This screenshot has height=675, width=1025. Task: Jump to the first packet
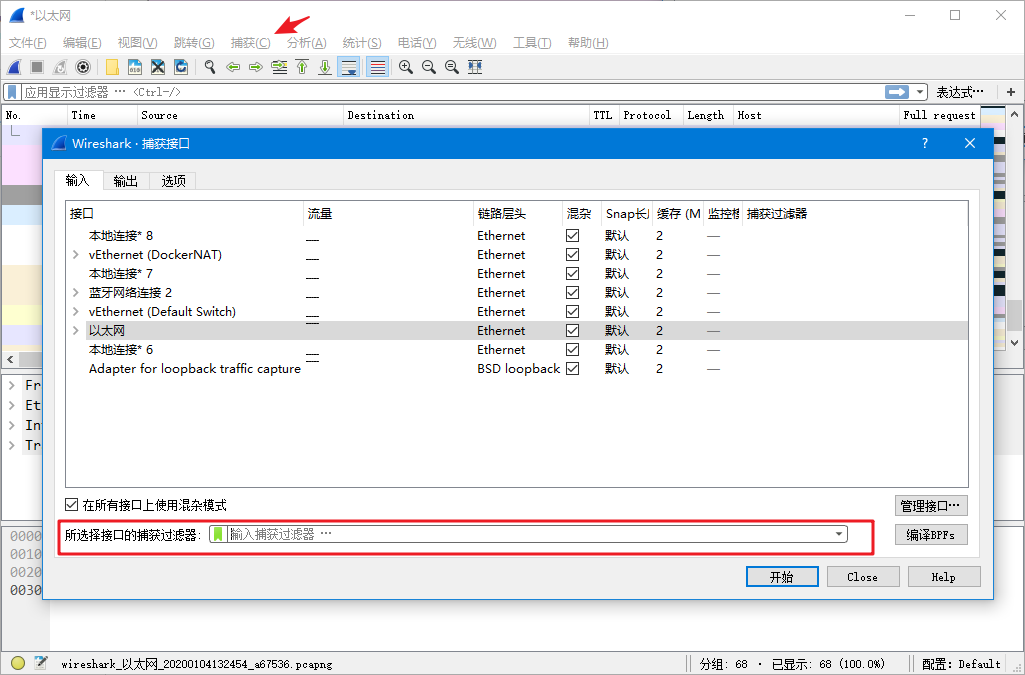tap(302, 67)
